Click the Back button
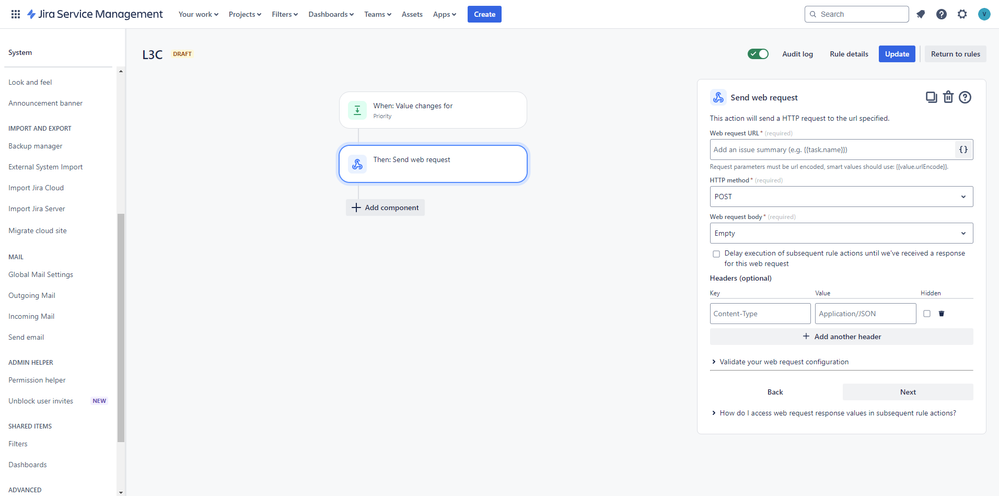 [x=775, y=392]
